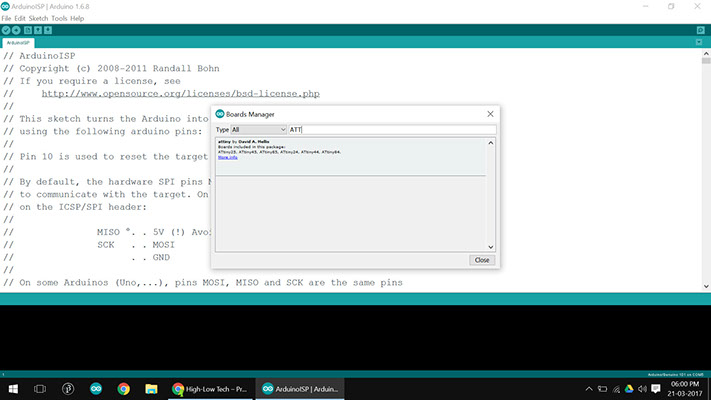This screenshot has height=400, width=711.
Task: Click More info link in attiny package
Action: [x=228, y=157]
